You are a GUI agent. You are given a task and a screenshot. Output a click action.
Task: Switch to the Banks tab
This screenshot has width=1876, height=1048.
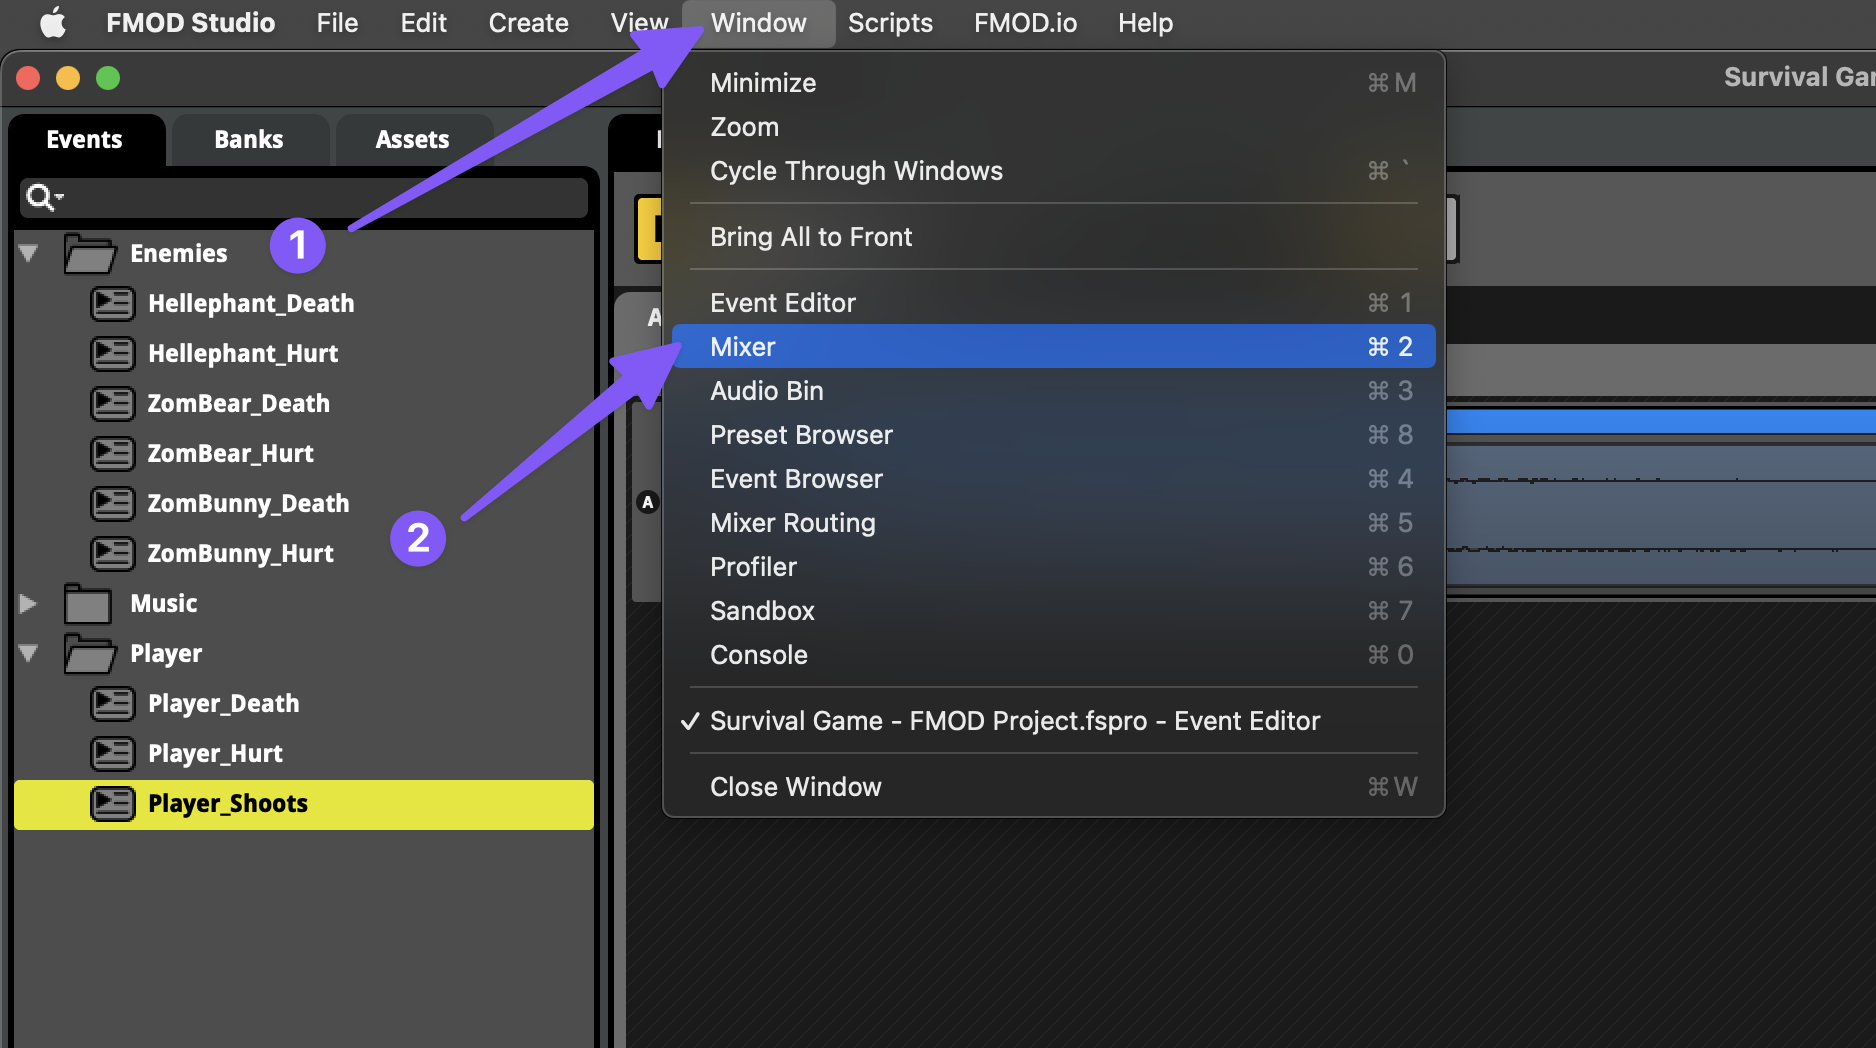(x=248, y=140)
